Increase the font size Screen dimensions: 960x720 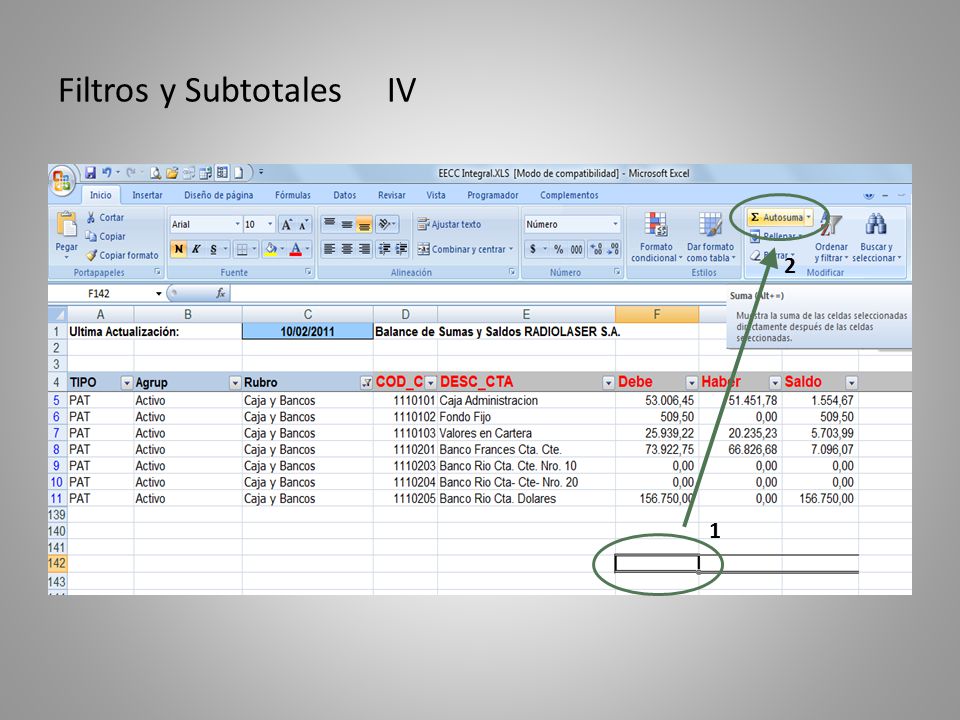287,225
